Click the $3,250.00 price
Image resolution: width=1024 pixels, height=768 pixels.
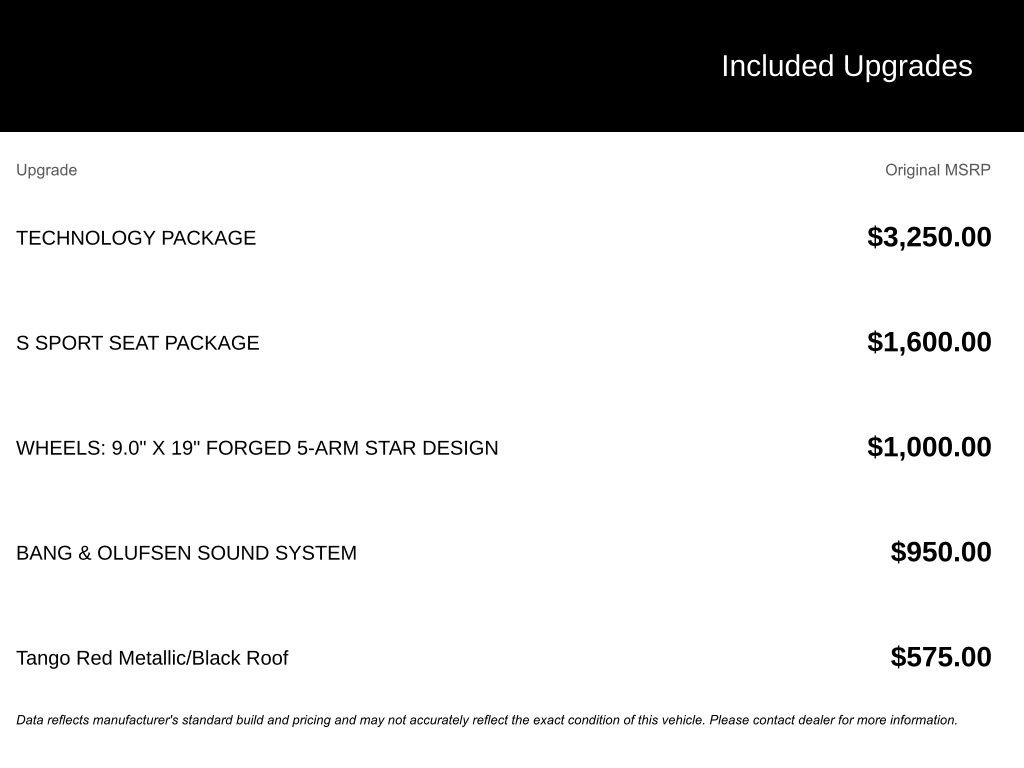[929, 237]
